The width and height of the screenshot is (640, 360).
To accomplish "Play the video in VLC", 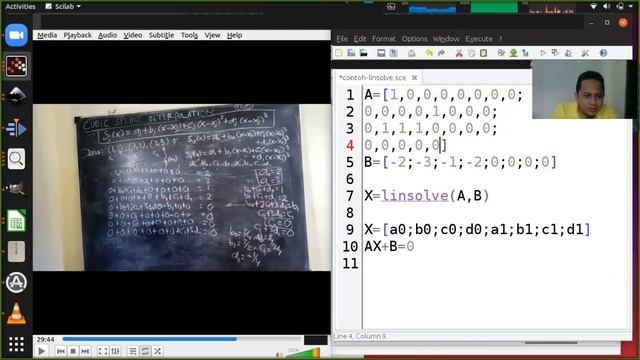I will [x=41, y=351].
